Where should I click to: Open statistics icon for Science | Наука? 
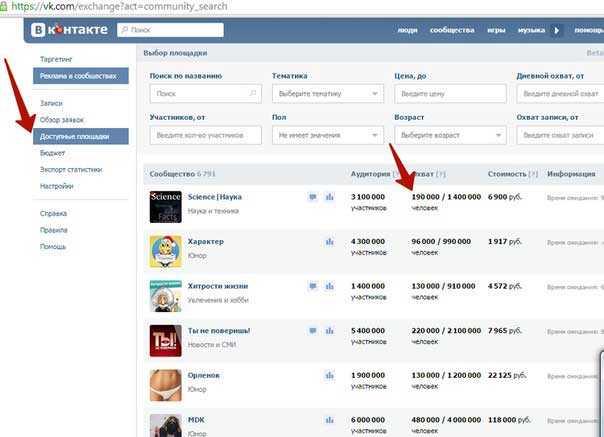330,197
